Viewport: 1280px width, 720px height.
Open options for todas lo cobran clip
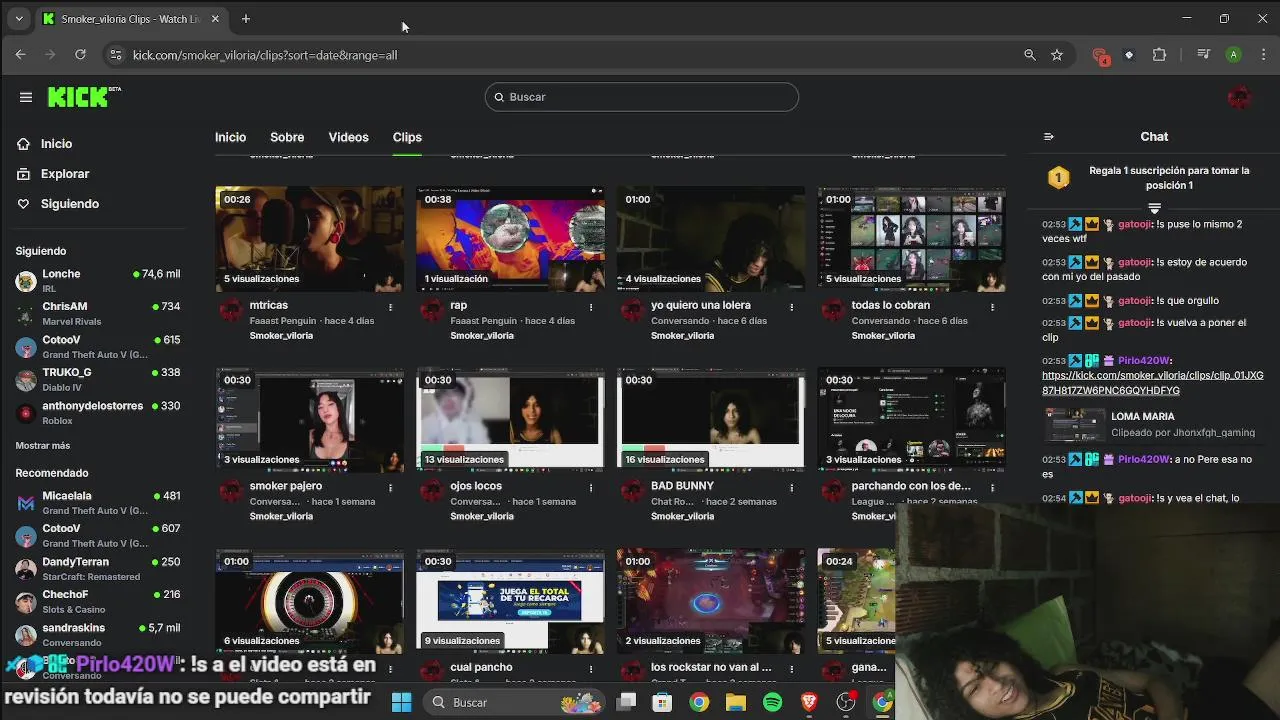[x=992, y=306]
